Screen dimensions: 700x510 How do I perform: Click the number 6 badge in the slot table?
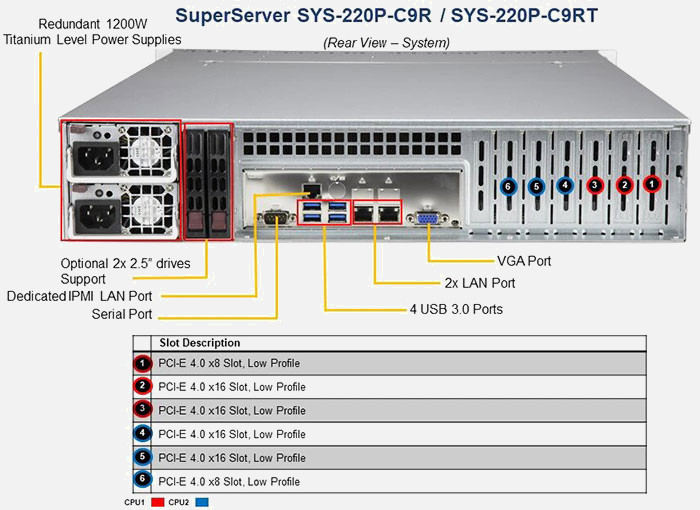(x=142, y=479)
